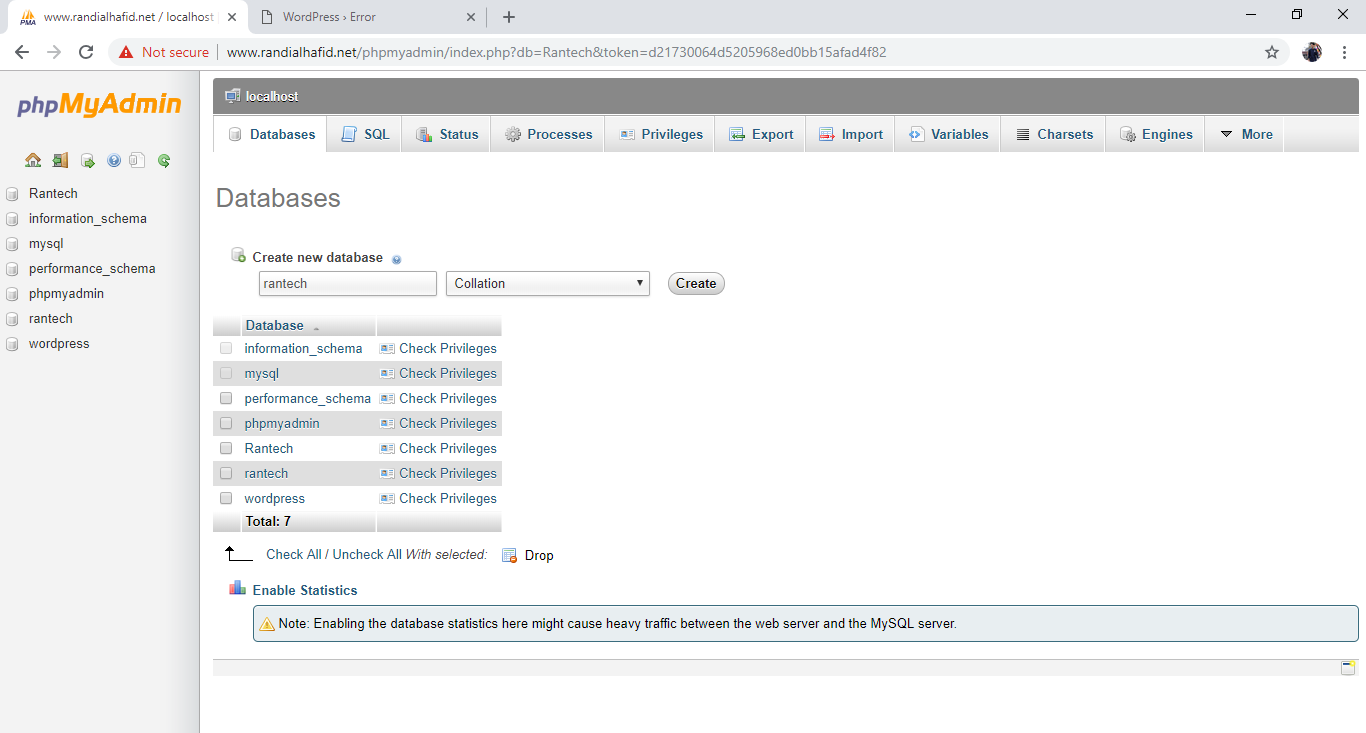
Task: Click the Log out door icon
Action: coord(60,160)
